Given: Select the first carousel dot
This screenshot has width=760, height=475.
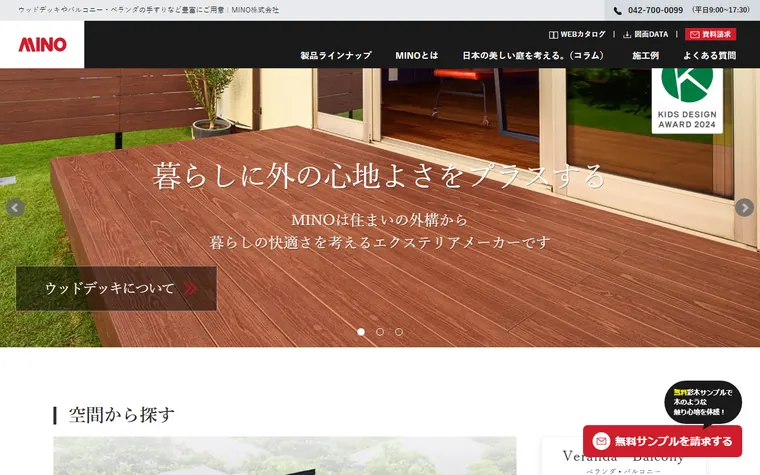Looking at the screenshot, I should 361,332.
